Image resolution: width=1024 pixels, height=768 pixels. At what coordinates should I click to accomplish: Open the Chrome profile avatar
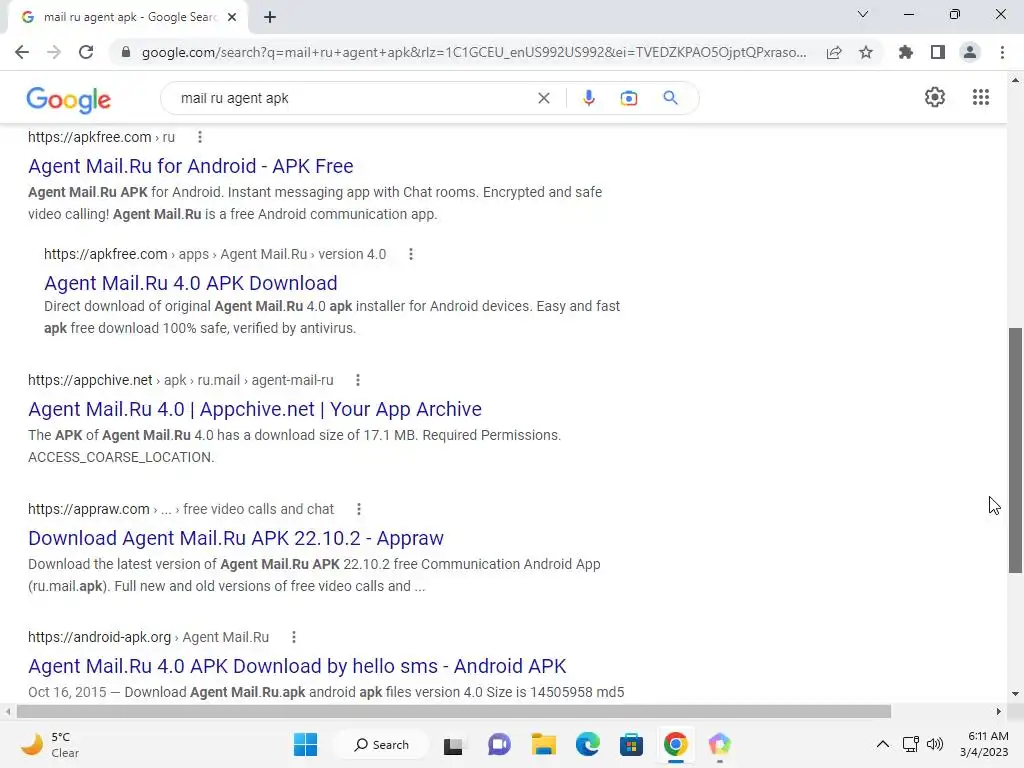[x=970, y=52]
